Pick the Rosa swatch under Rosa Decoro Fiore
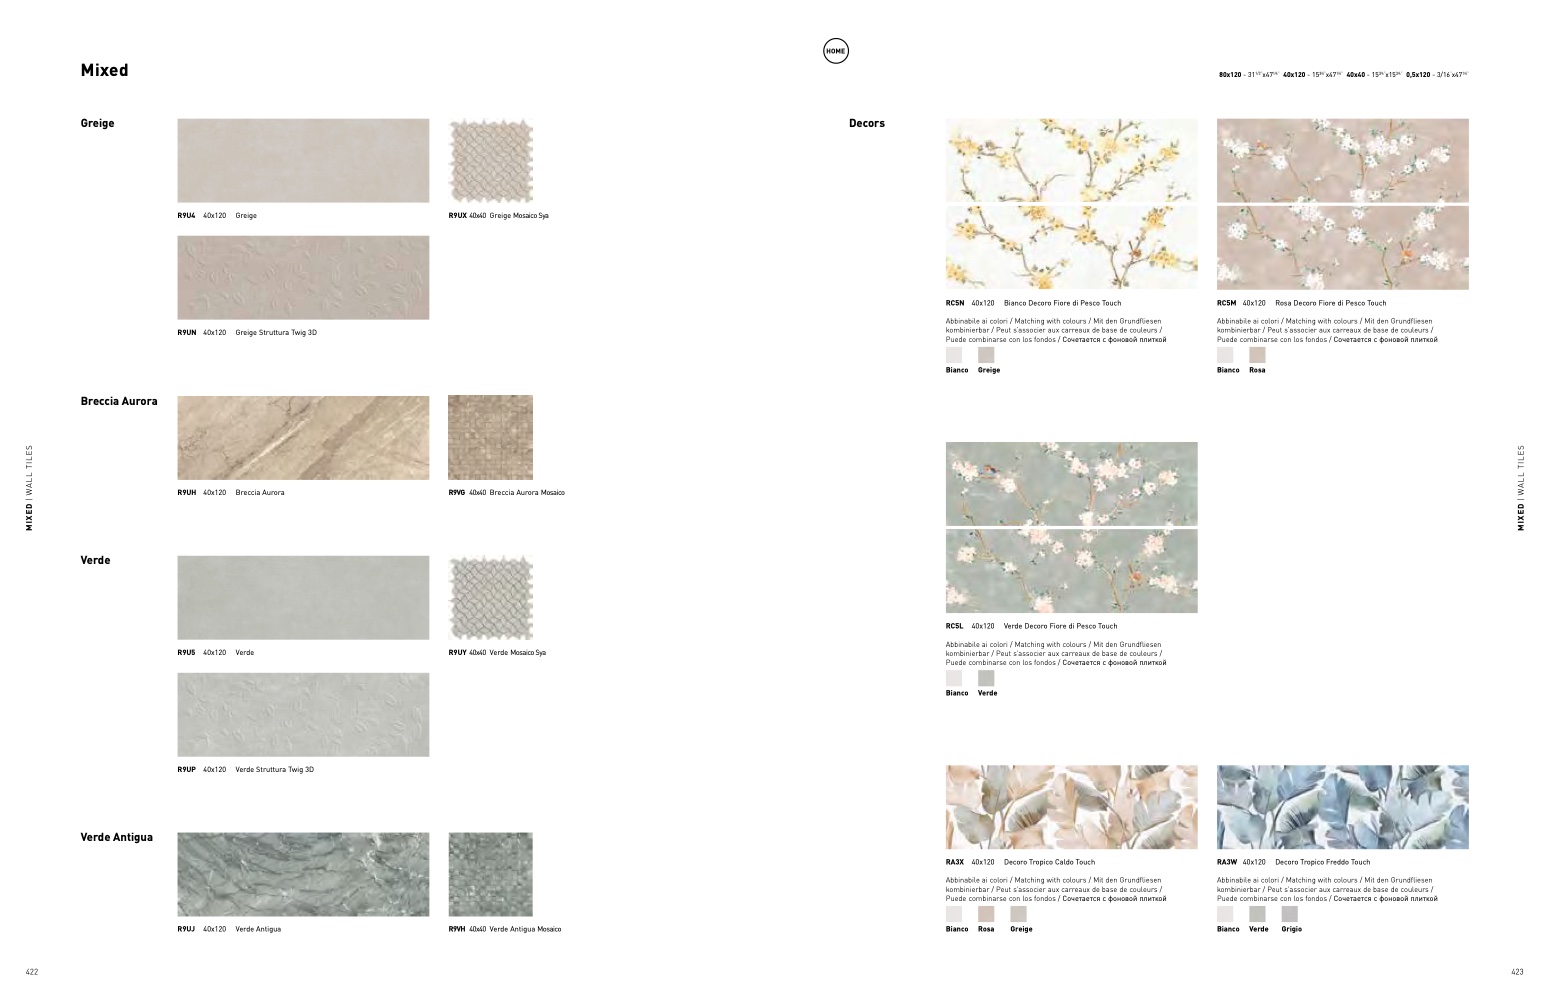 pyautogui.click(x=1257, y=355)
